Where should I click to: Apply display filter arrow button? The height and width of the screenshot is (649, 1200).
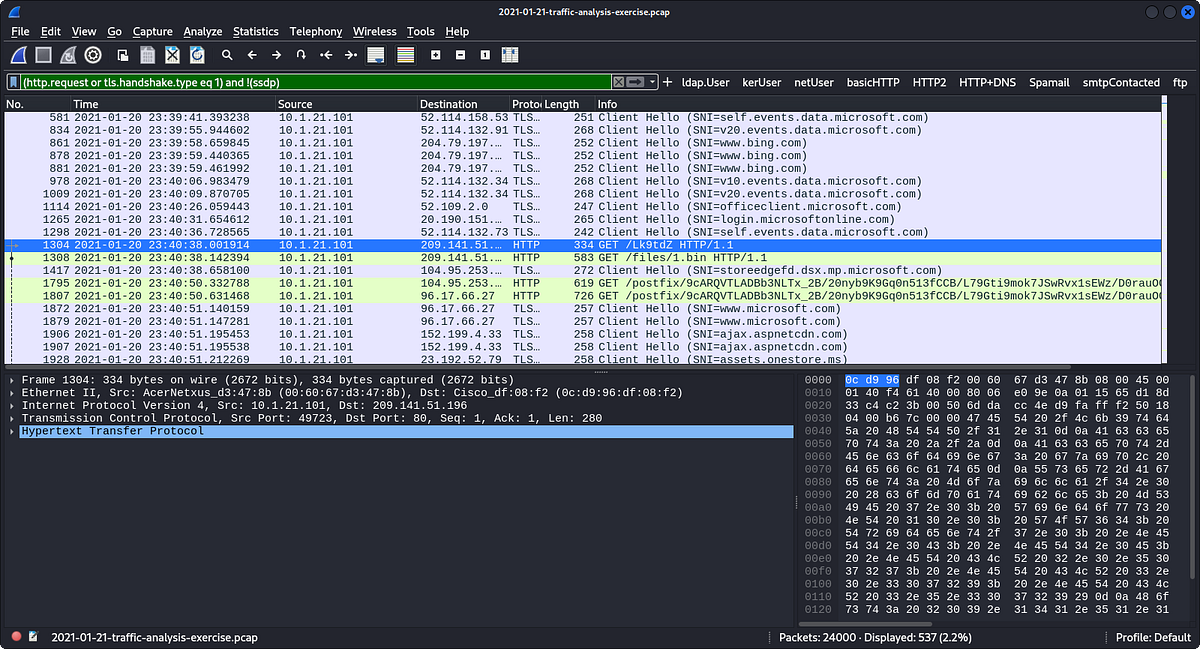tap(636, 82)
